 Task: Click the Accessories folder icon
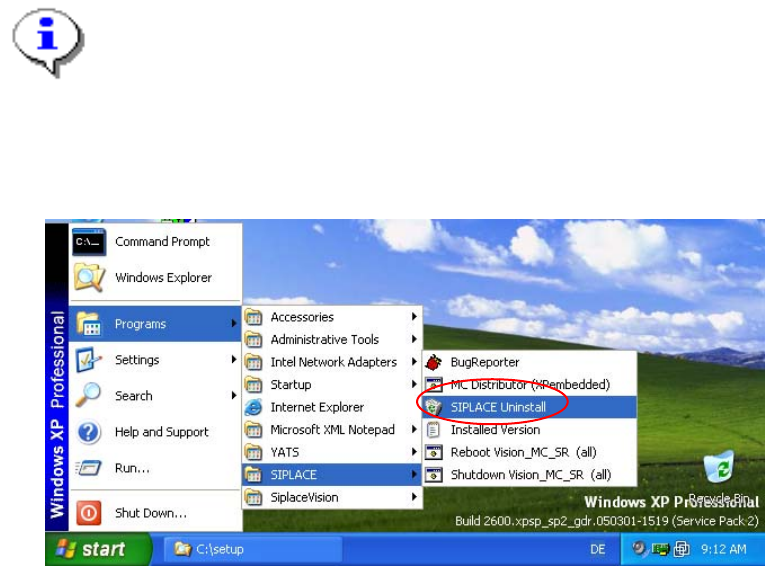(x=254, y=317)
